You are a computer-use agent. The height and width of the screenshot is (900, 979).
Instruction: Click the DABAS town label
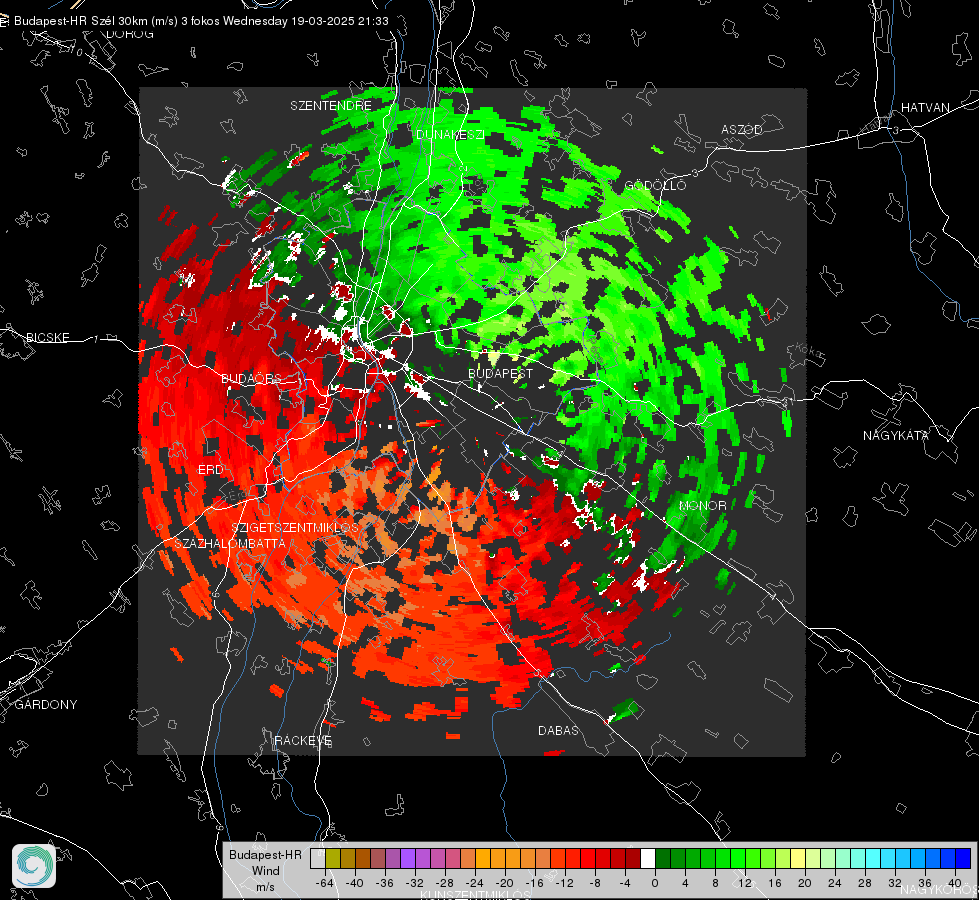coord(558,730)
